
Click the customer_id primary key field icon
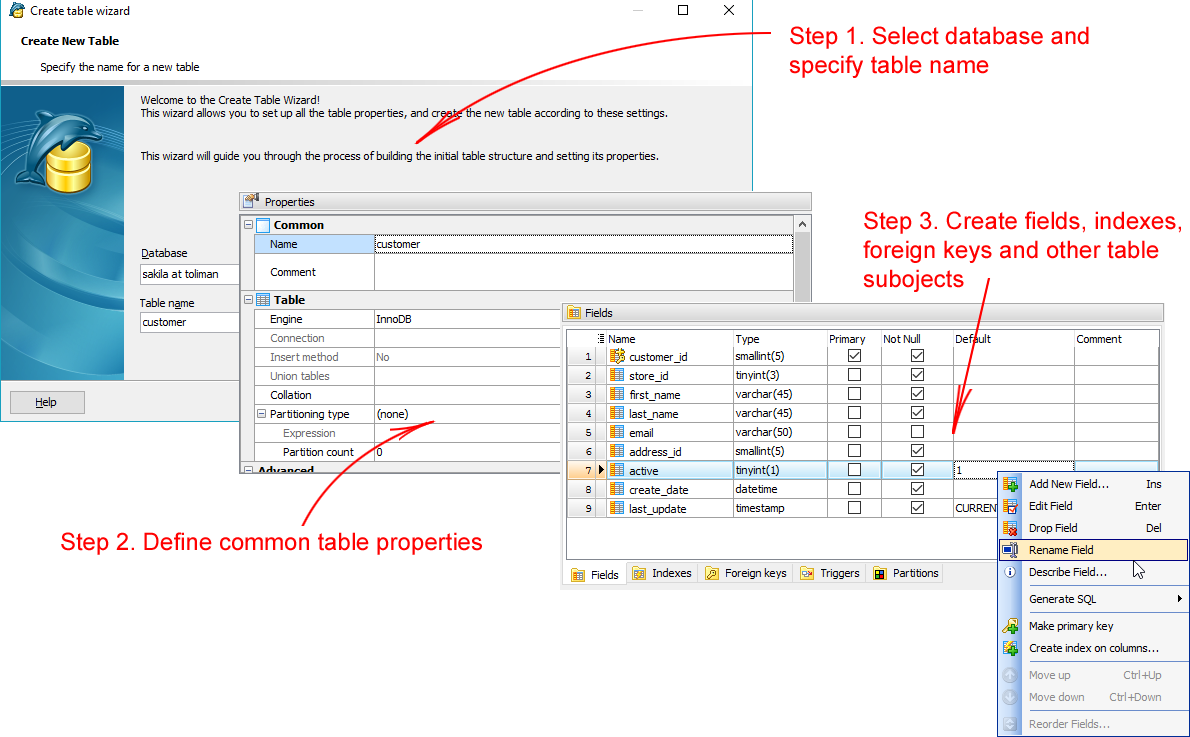tap(617, 357)
